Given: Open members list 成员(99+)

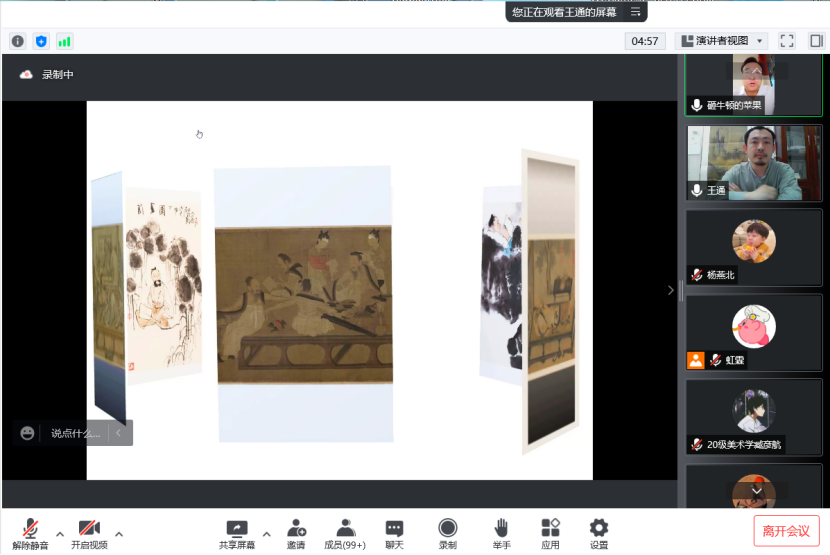Looking at the screenshot, I should (345, 533).
